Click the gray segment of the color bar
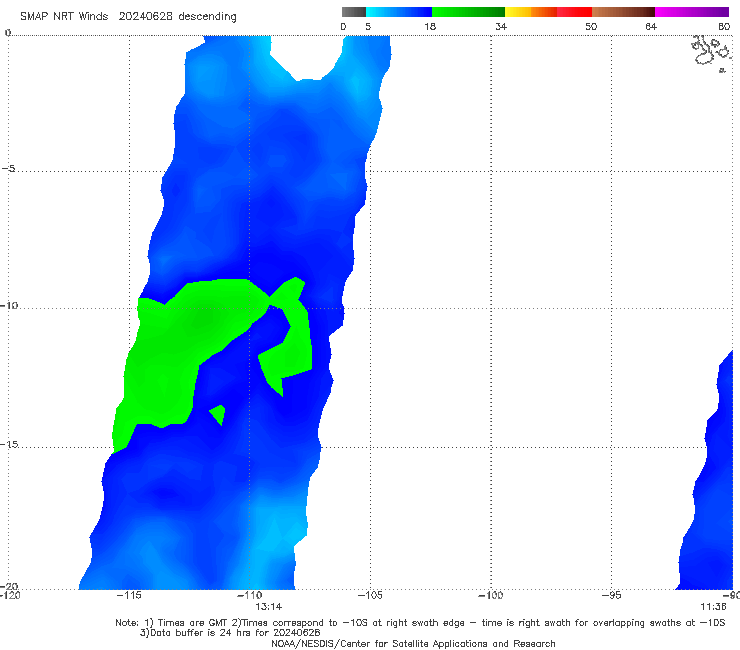 click(x=354, y=12)
